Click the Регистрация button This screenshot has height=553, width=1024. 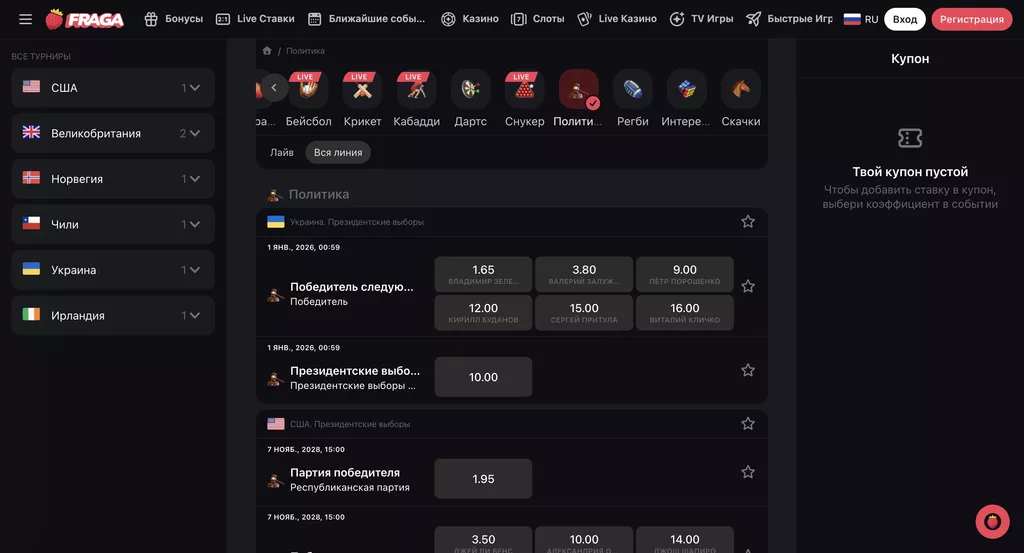(x=972, y=19)
